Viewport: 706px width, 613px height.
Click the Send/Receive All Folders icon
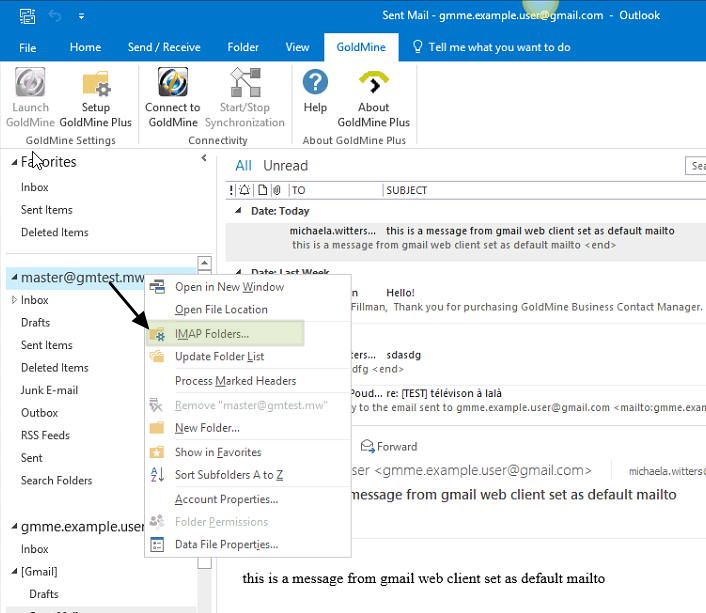27,16
